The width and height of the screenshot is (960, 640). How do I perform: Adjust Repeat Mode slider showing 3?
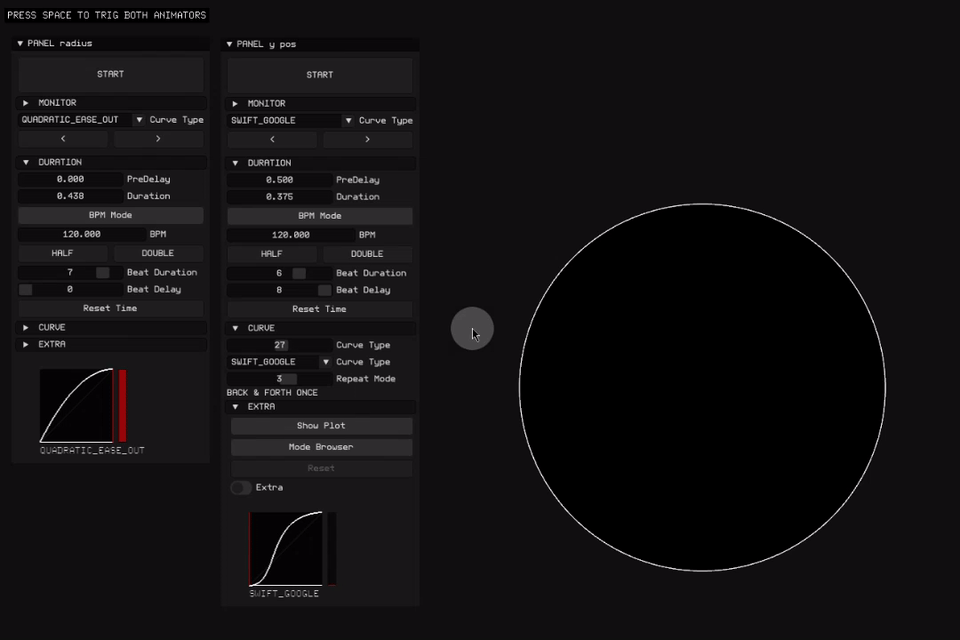point(280,378)
